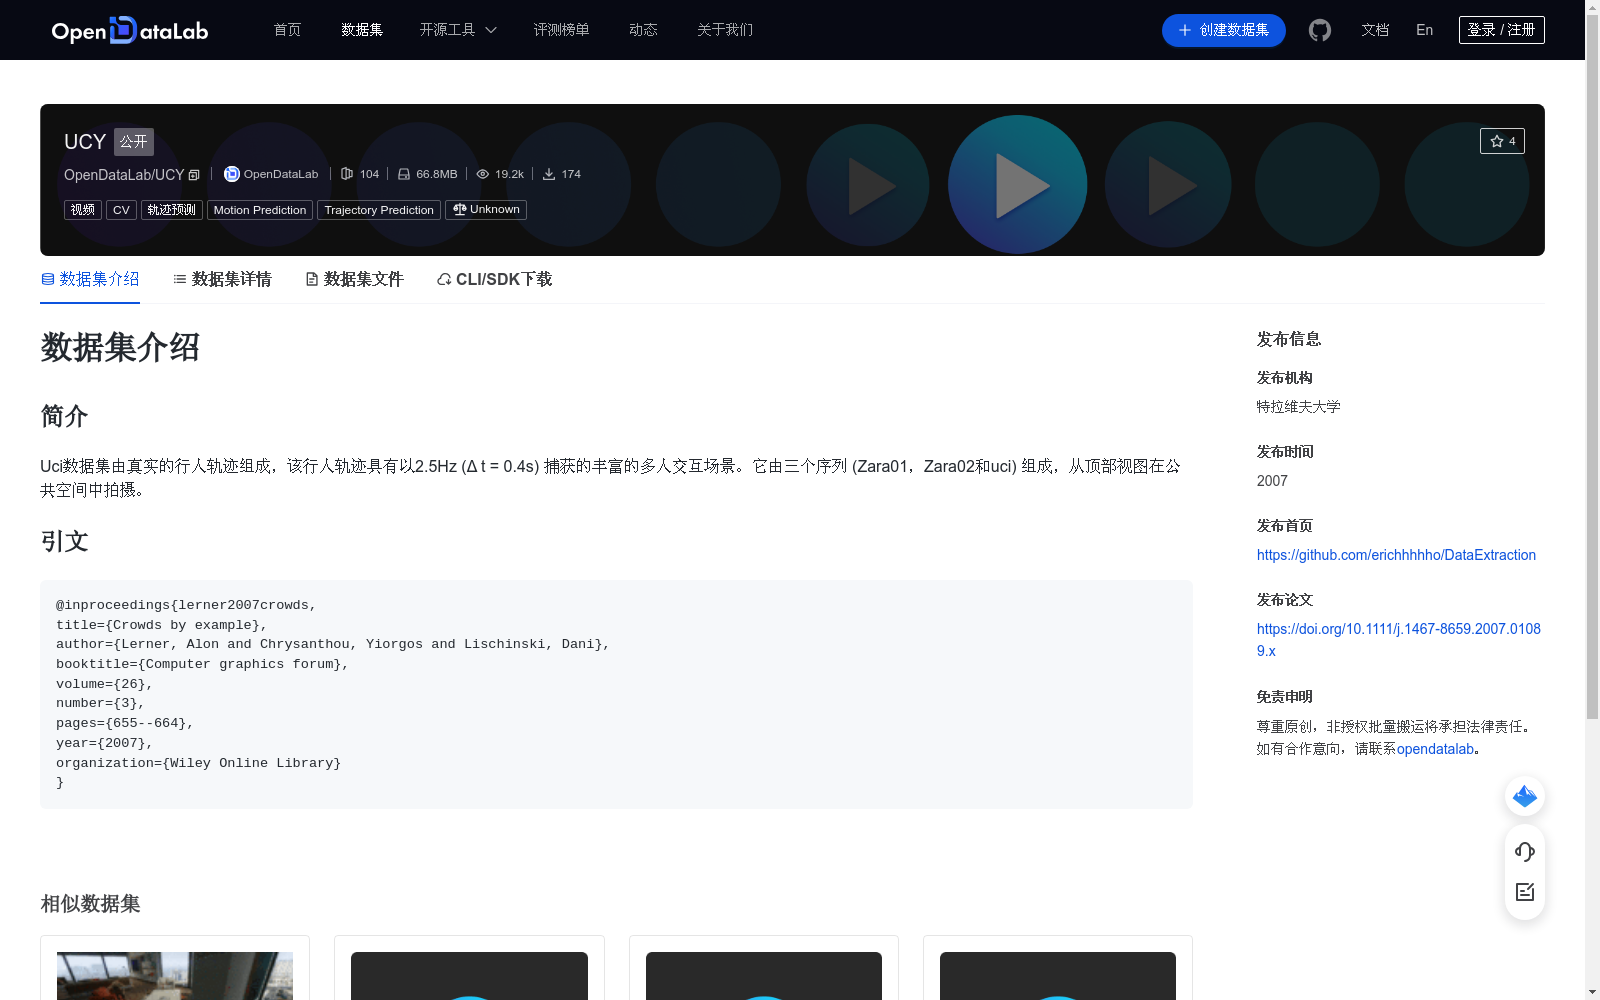Switch to the 数据集文件 tab
This screenshot has width=1600, height=1000.
pyautogui.click(x=354, y=279)
